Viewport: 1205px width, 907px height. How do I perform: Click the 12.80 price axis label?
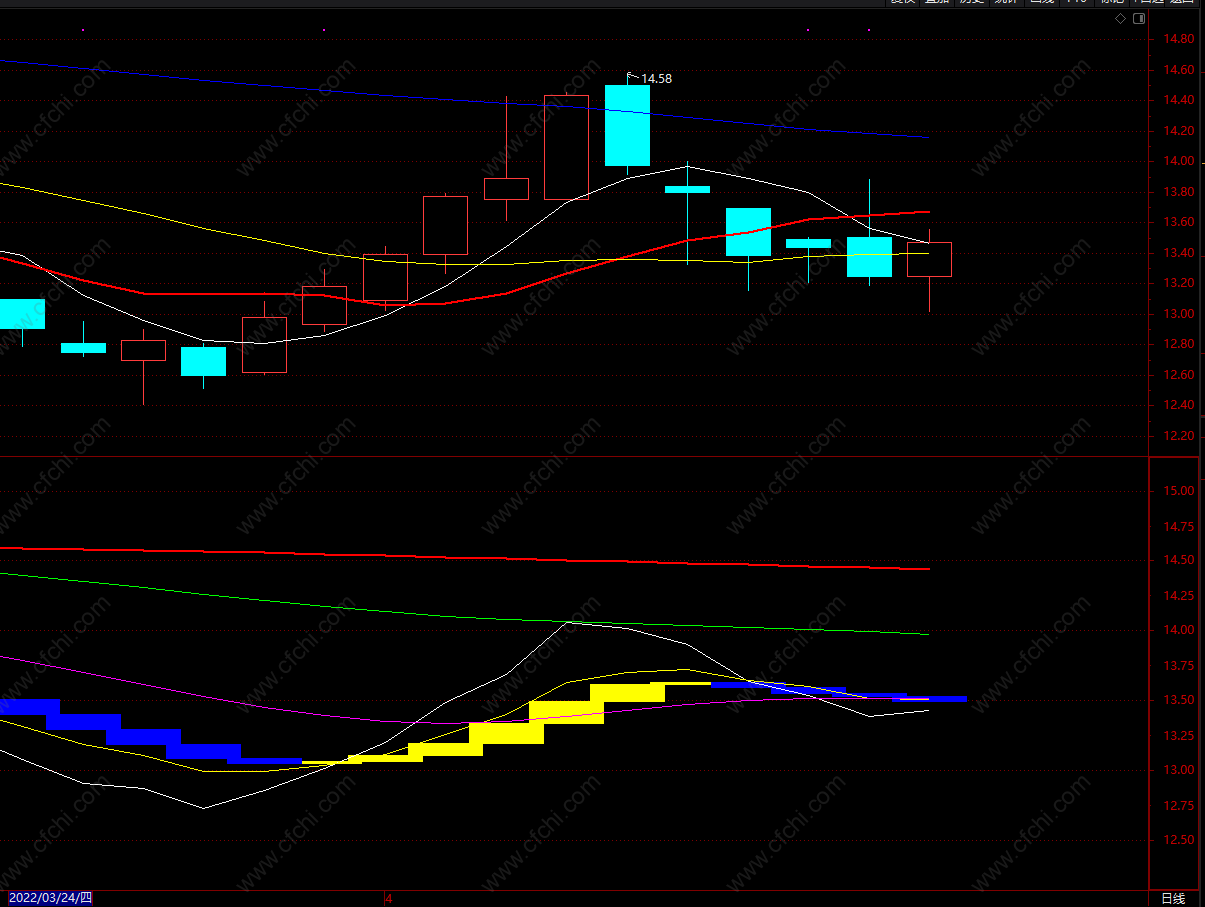[1178, 344]
